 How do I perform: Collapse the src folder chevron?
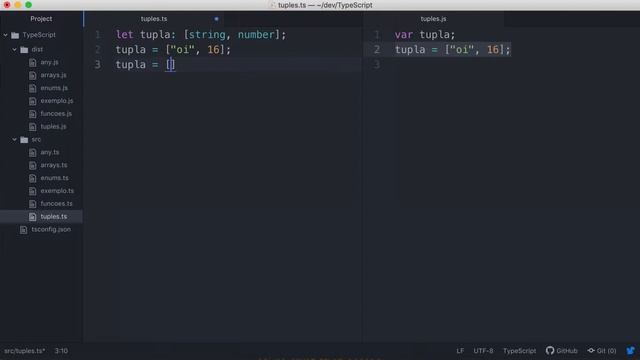[14, 140]
